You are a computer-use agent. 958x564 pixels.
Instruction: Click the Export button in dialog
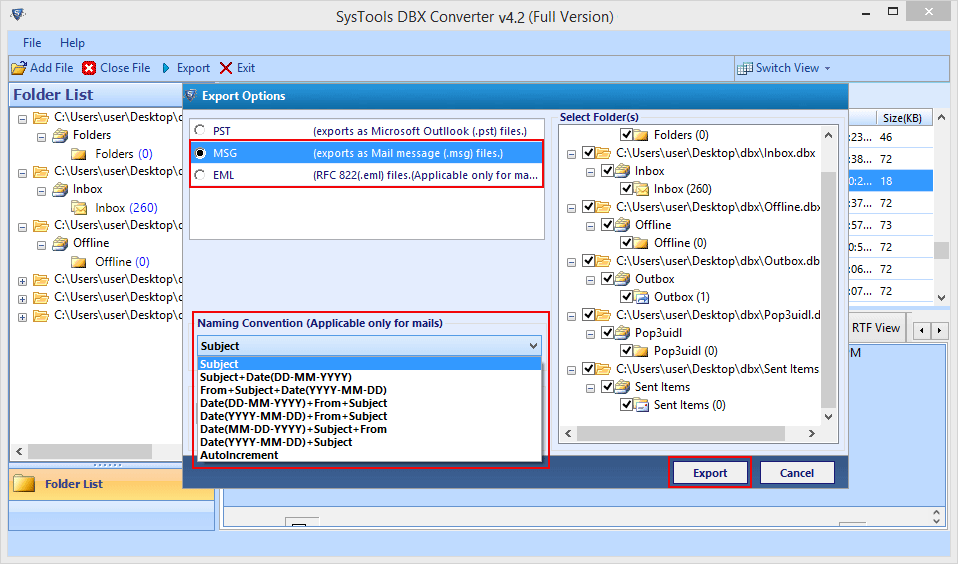[710, 473]
